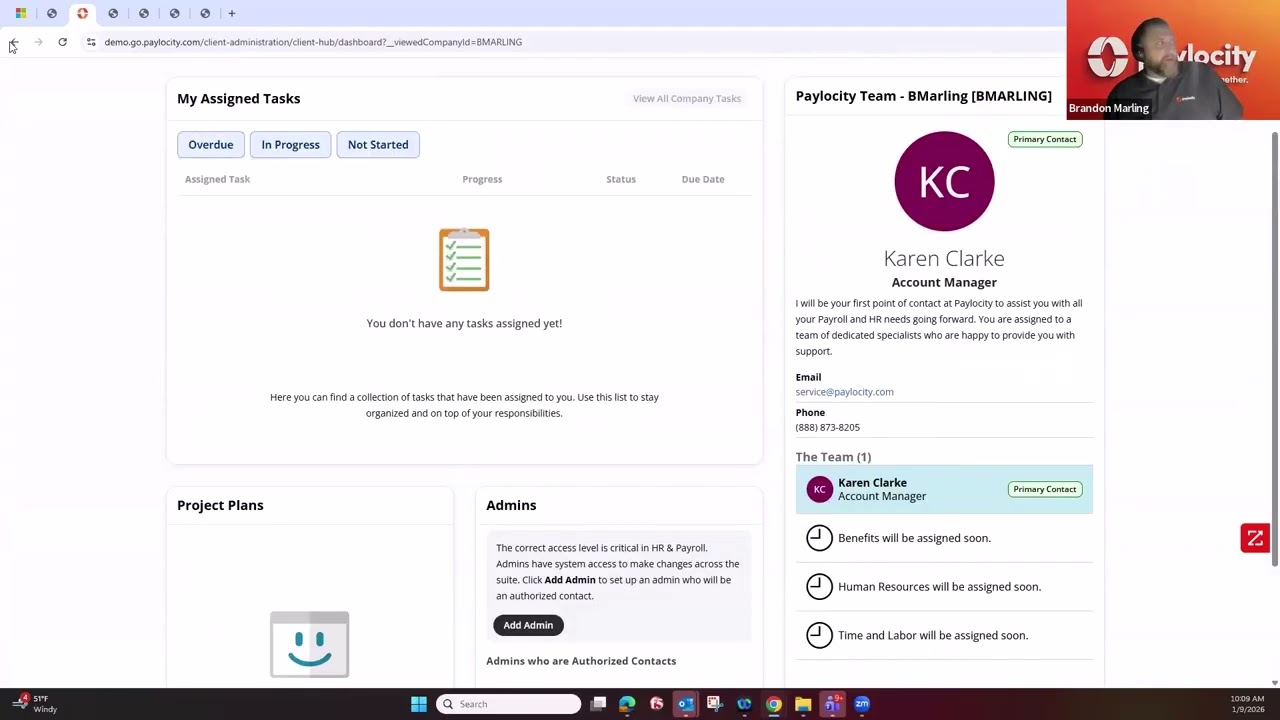Click the Primary Contact badge above the avatar
This screenshot has width=1280, height=720.
pyautogui.click(x=1044, y=139)
